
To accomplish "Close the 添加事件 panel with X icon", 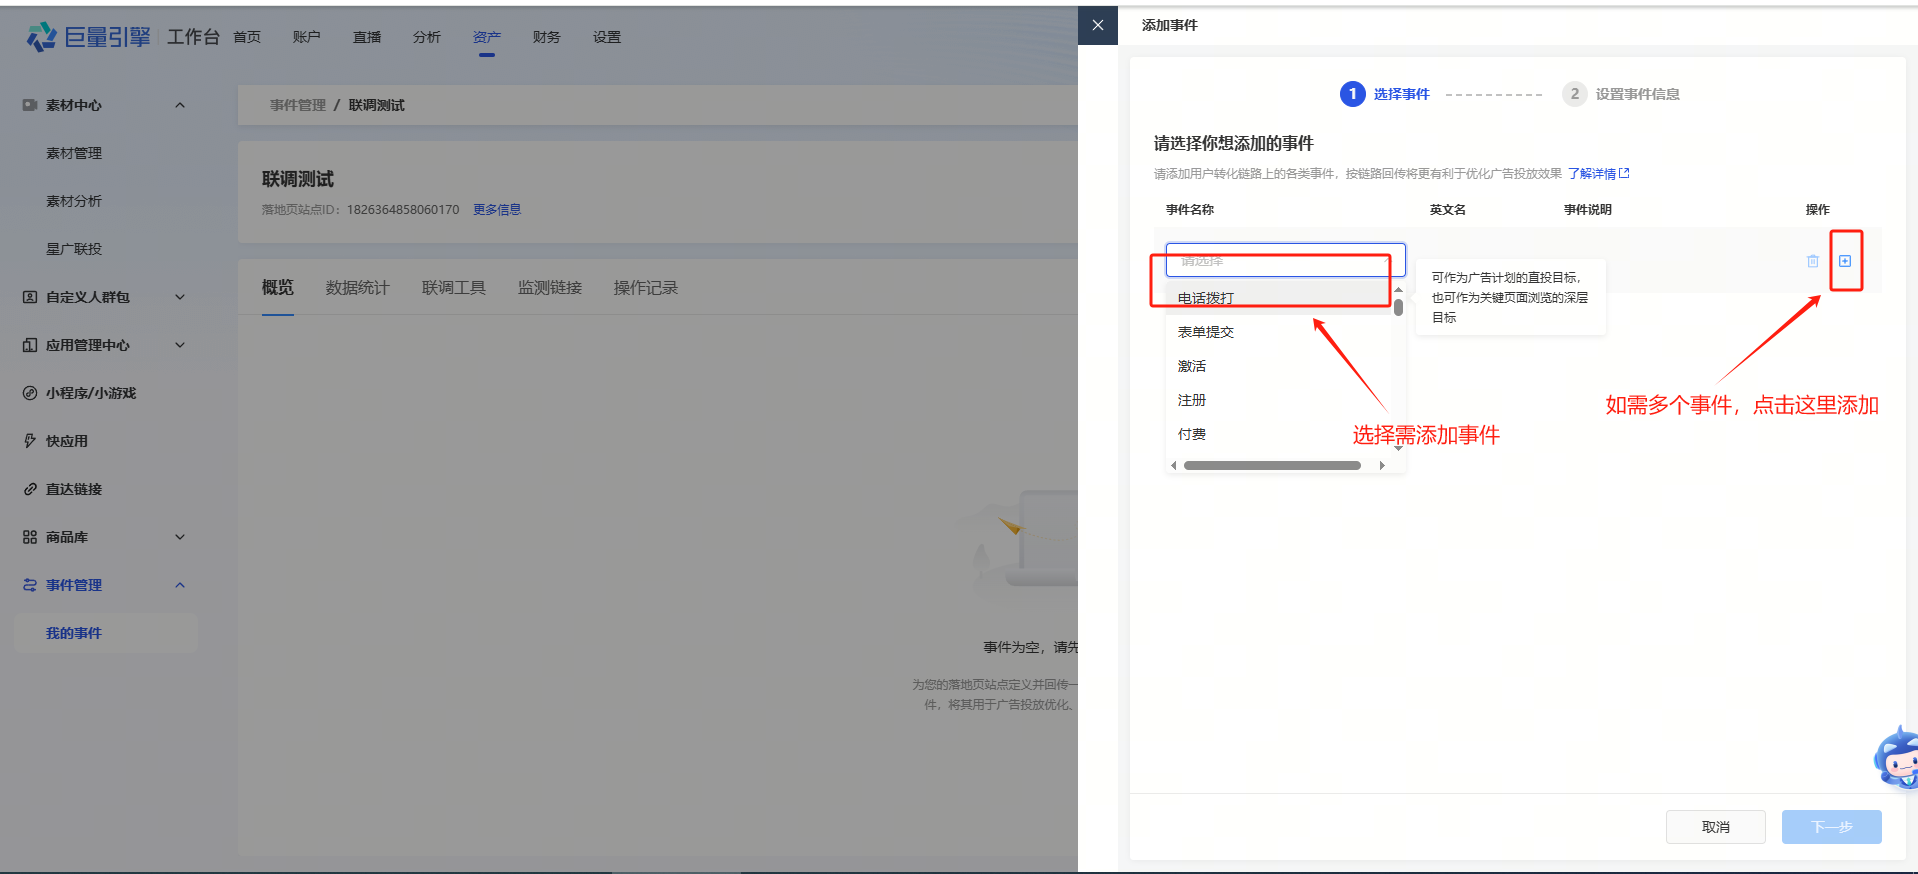I will tap(1097, 25).
